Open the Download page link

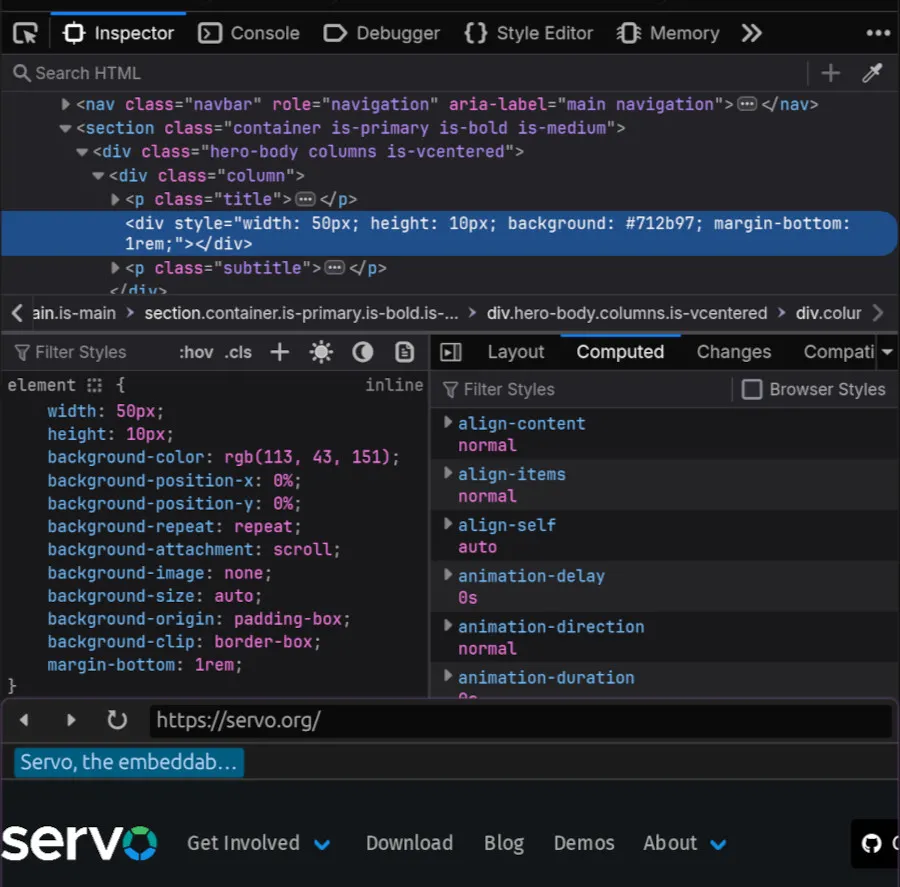[409, 843]
